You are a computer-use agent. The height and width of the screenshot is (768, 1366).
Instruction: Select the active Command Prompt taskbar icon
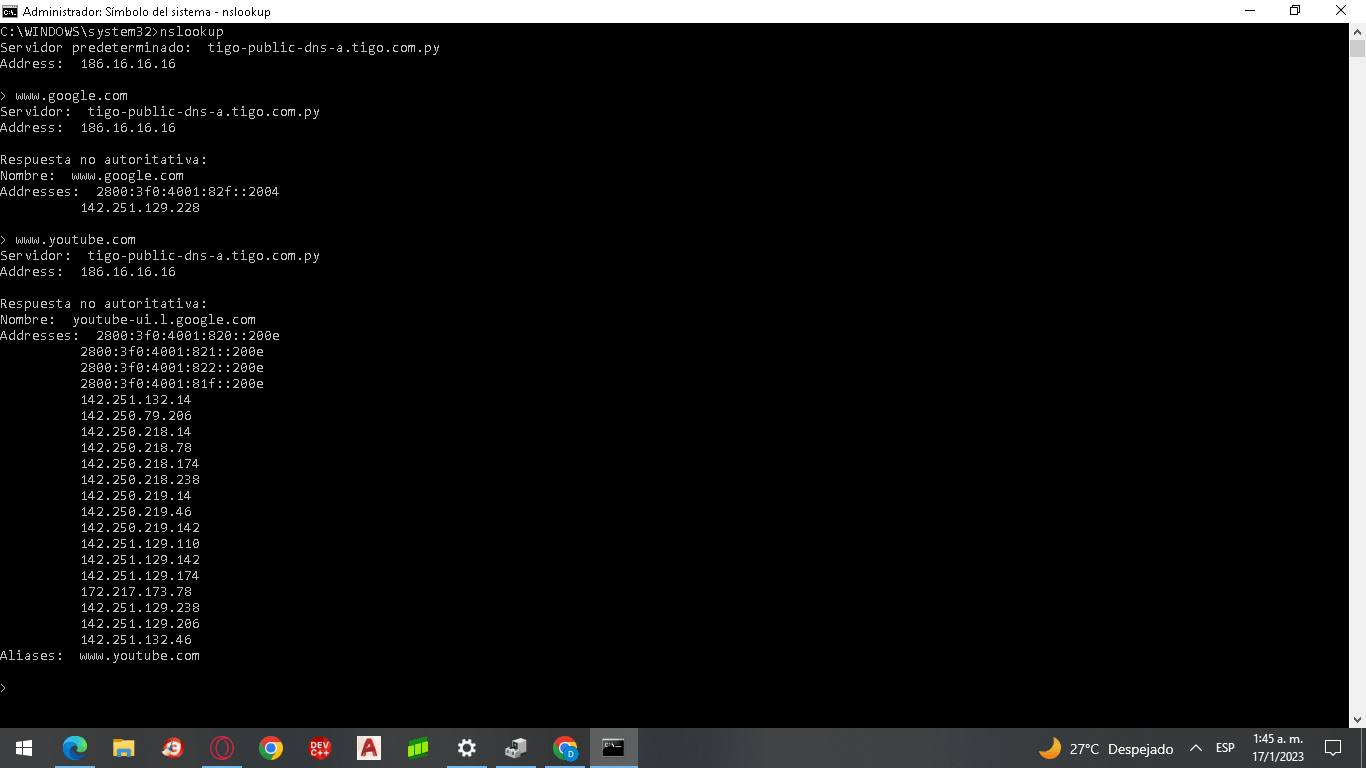click(x=614, y=748)
